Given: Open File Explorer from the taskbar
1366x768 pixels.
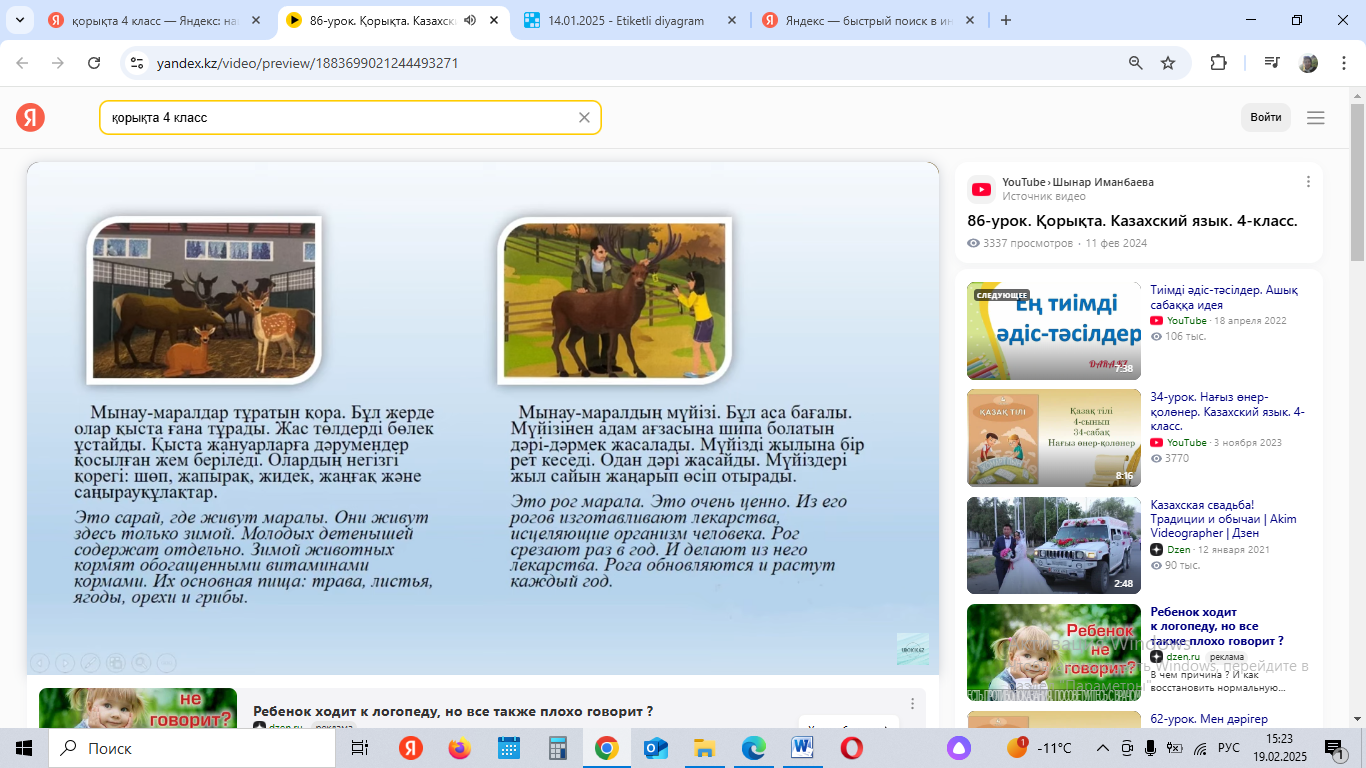Looking at the screenshot, I should tap(705, 748).
